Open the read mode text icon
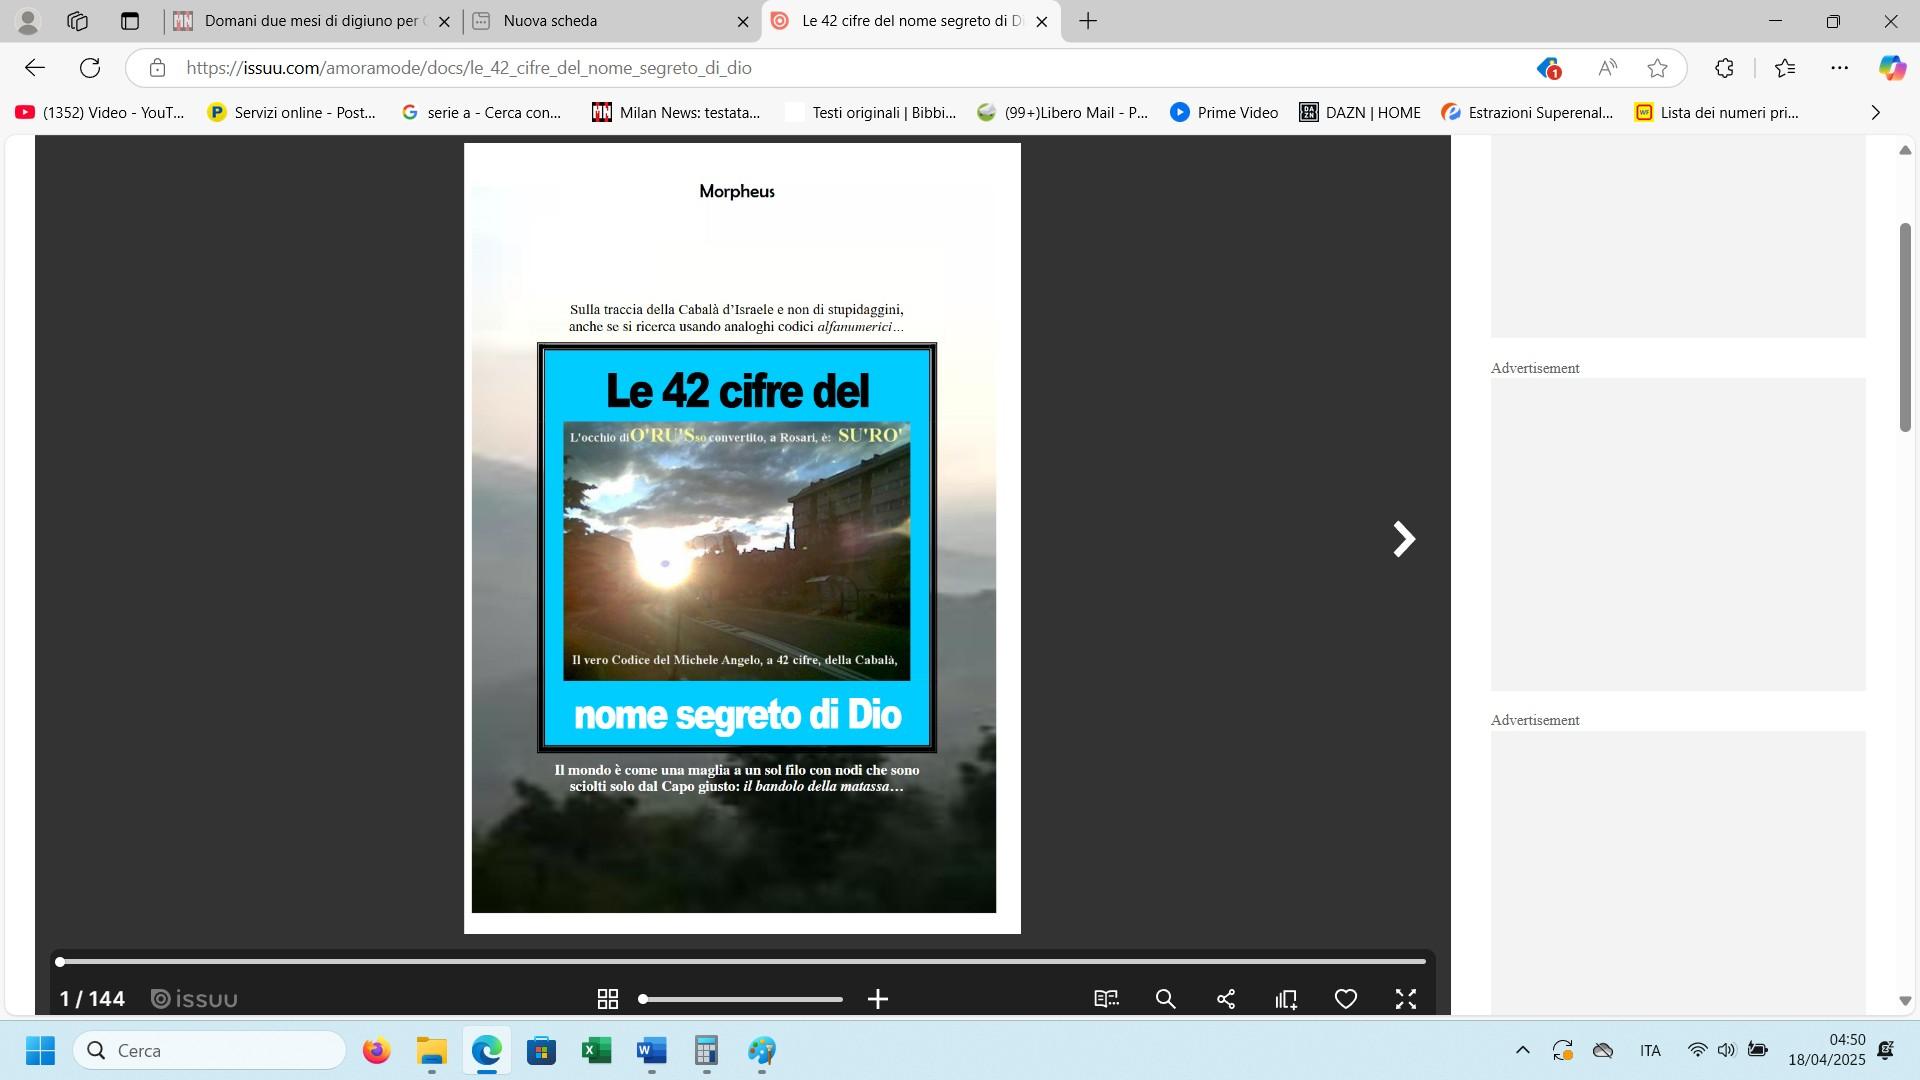The image size is (1920, 1080). [1106, 999]
